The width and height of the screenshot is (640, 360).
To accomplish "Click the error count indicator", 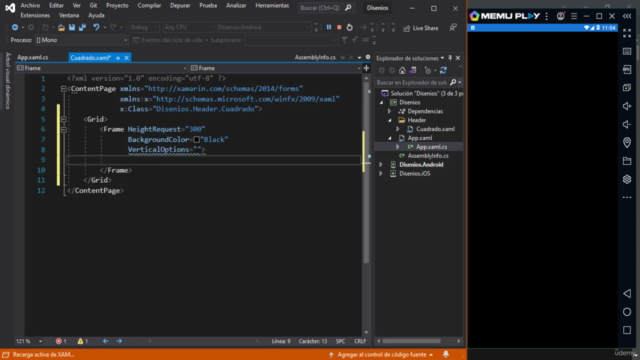I will [x=61, y=341].
